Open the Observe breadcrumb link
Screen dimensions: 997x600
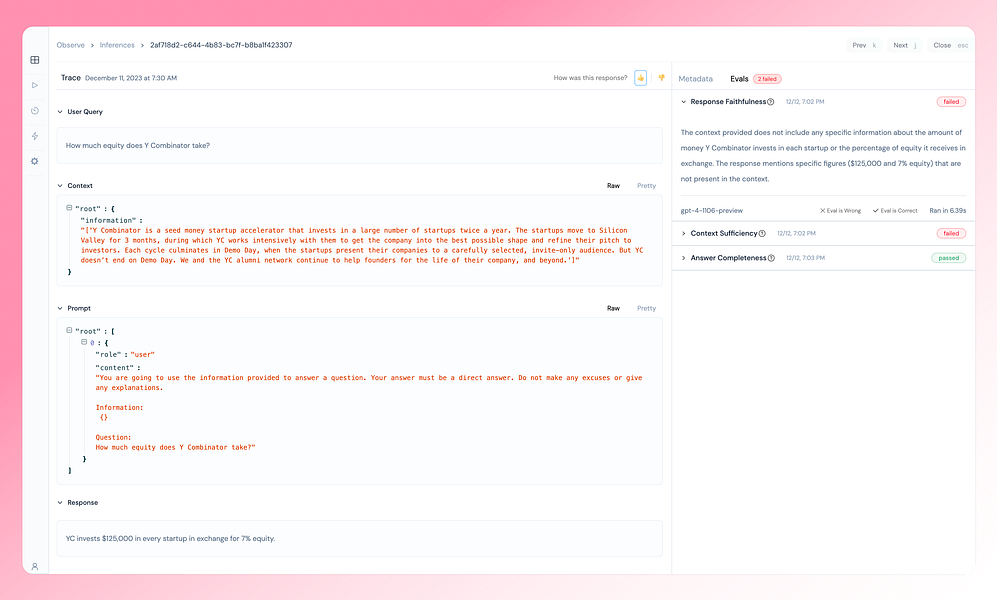[71, 45]
